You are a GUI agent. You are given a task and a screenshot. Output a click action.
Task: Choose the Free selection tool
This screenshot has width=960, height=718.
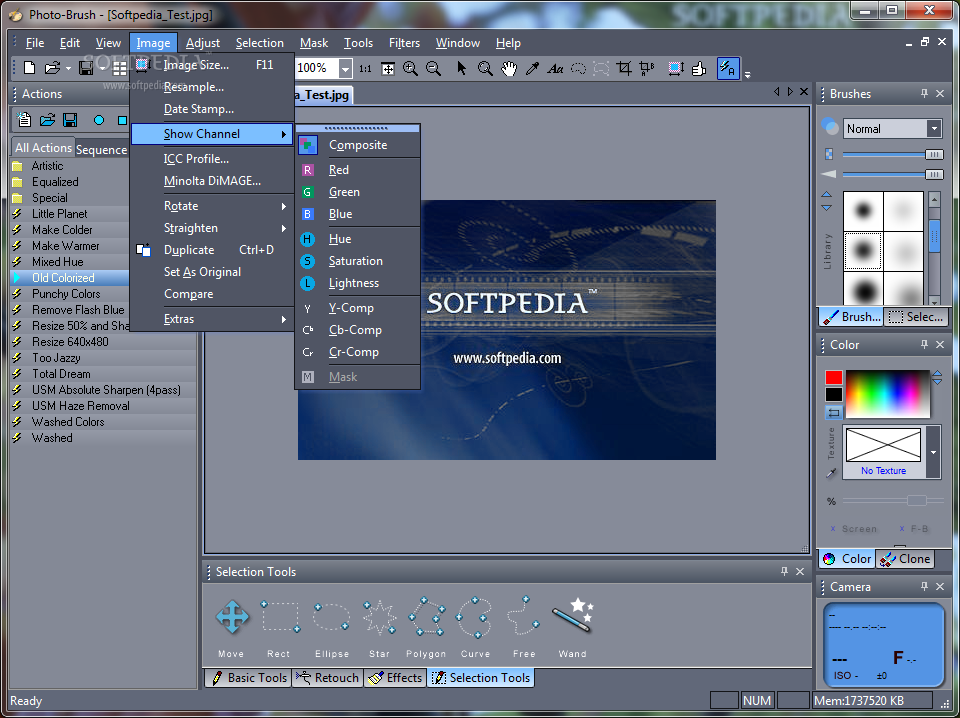[x=523, y=616]
